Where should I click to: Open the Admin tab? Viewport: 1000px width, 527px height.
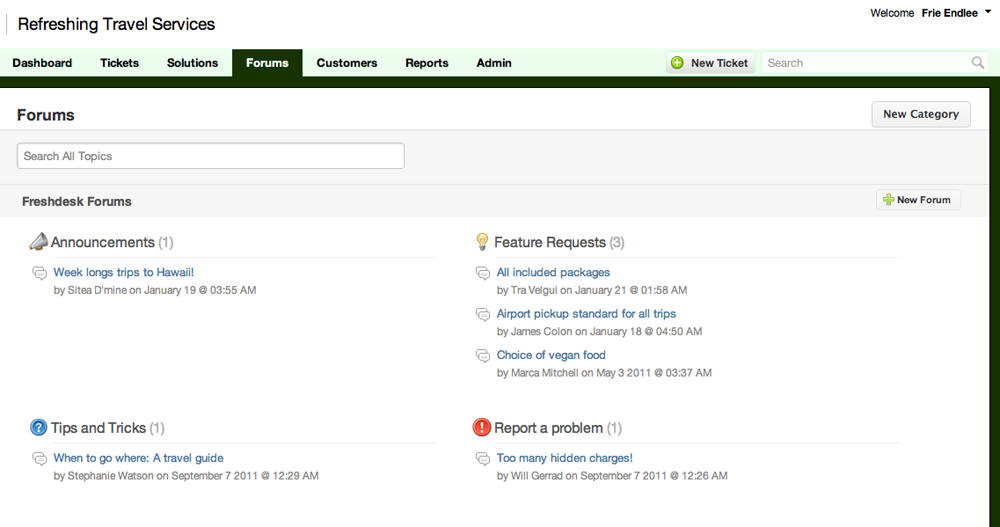point(494,63)
